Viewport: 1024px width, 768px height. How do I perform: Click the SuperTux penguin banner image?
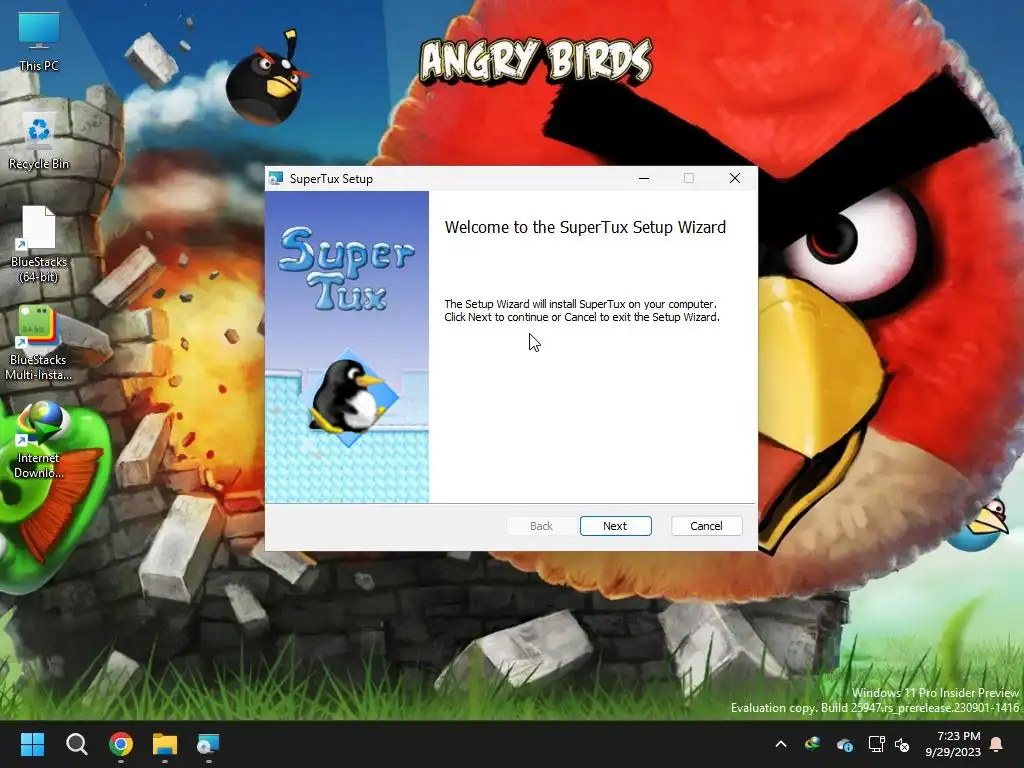tap(347, 347)
